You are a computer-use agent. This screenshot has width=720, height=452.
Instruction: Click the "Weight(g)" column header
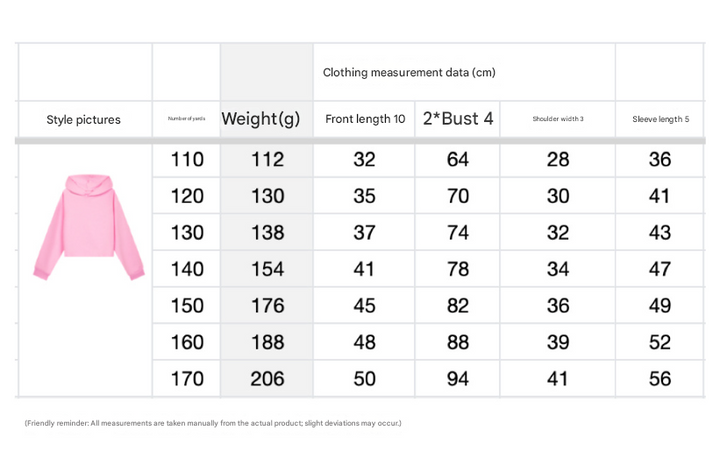point(261,119)
